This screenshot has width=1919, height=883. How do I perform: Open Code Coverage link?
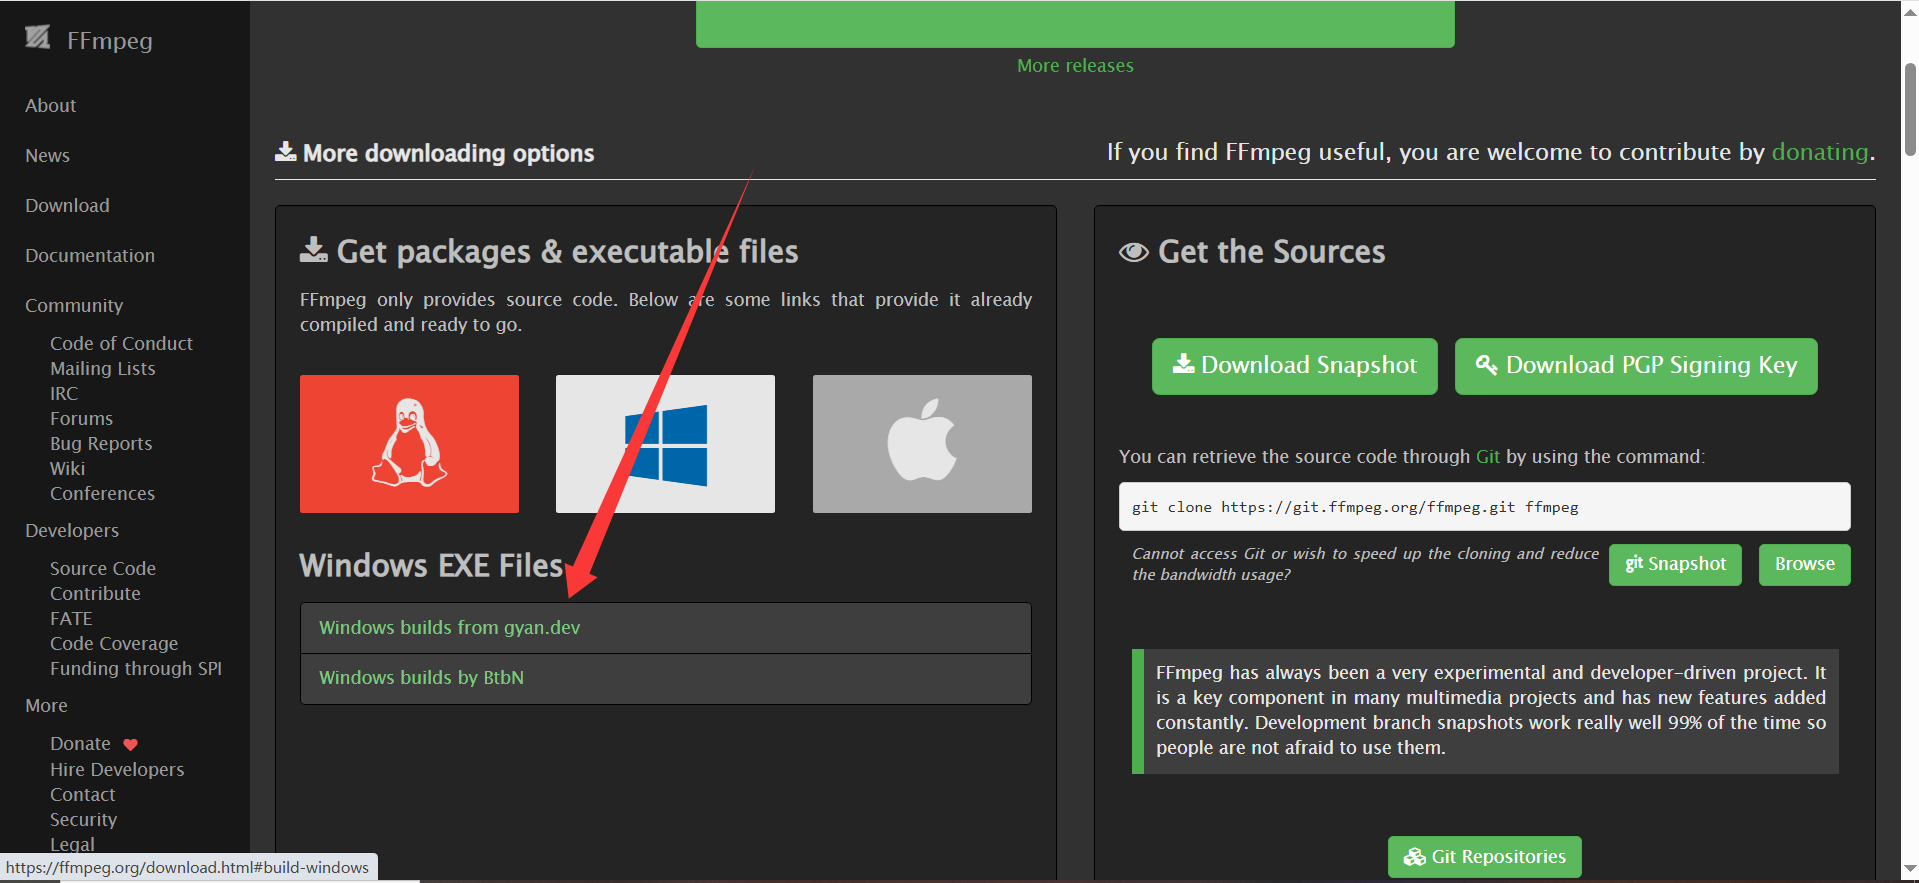click(114, 643)
